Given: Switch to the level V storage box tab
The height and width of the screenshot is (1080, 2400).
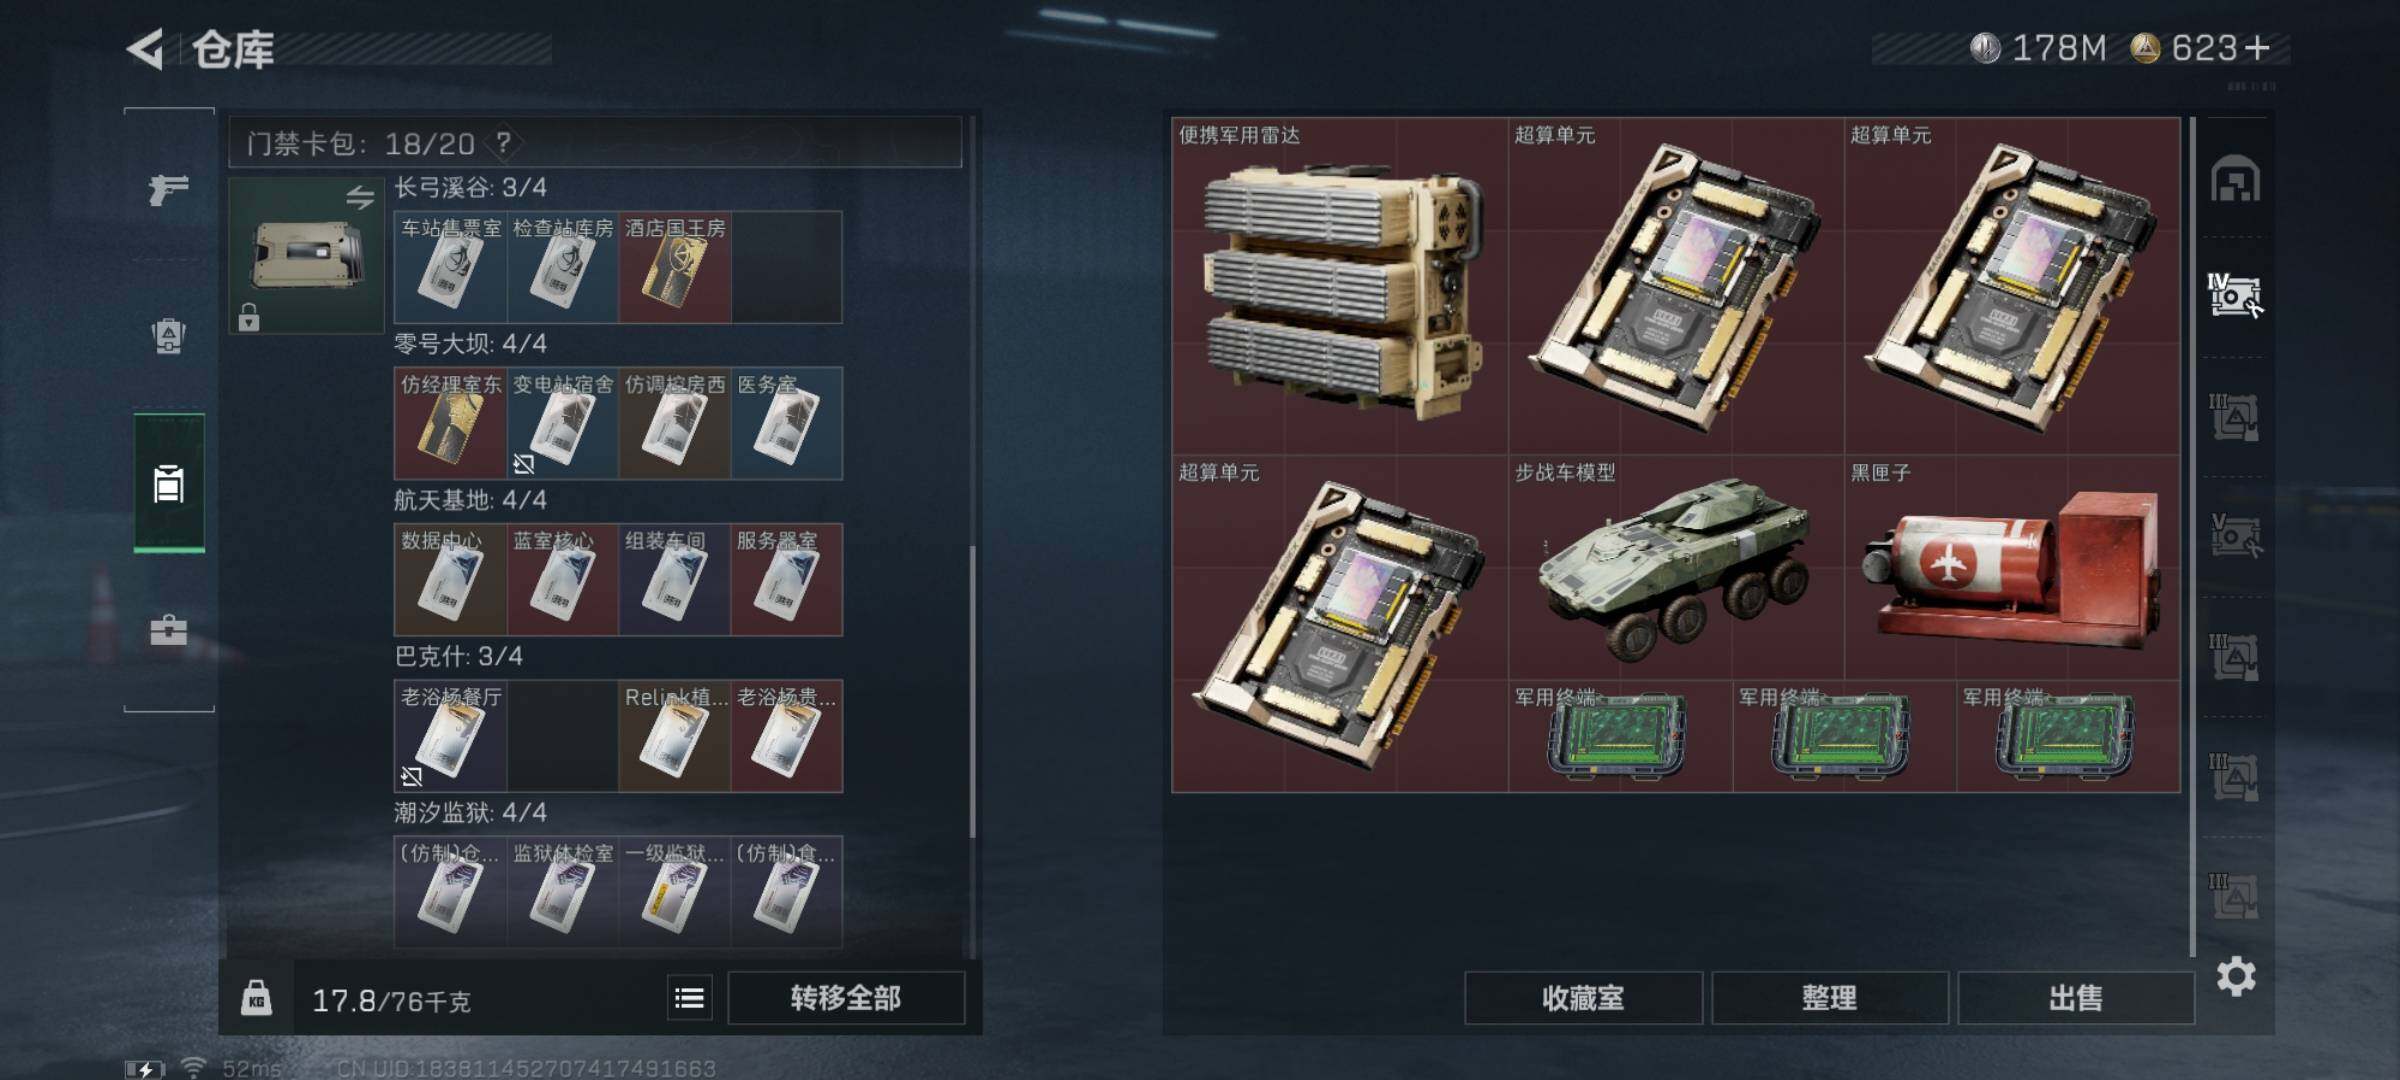Looking at the screenshot, I should point(2235,535).
